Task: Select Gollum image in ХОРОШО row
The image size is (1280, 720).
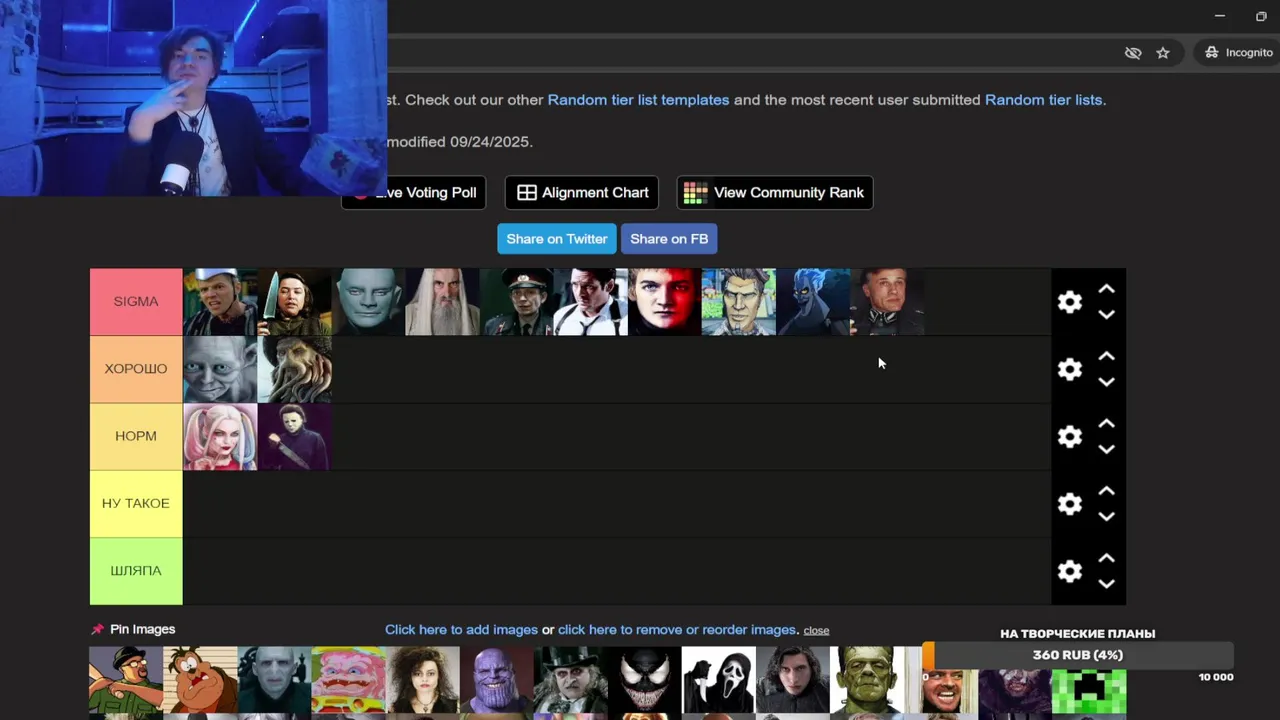Action: pos(220,369)
